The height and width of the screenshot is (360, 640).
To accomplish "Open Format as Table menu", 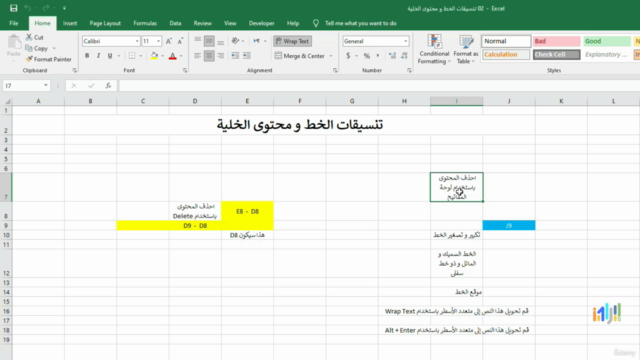I will point(465,49).
